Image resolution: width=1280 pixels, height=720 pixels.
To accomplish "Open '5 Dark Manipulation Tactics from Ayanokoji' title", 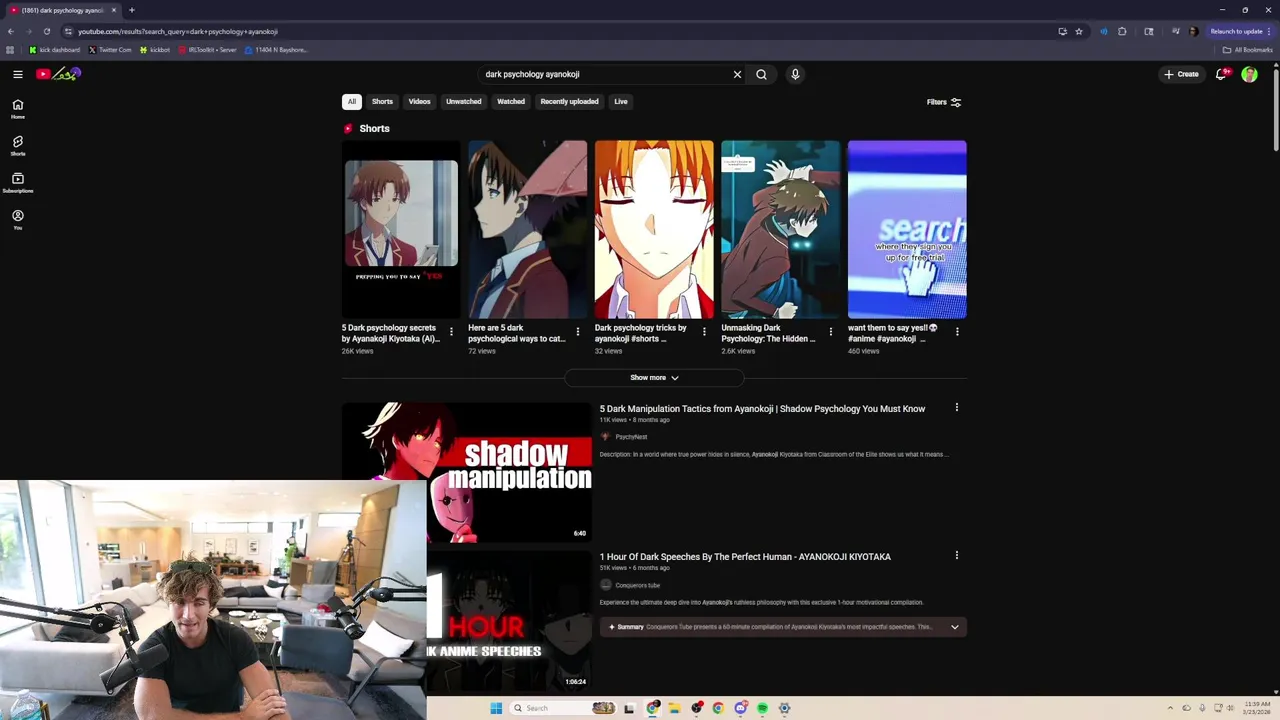I will point(762,409).
